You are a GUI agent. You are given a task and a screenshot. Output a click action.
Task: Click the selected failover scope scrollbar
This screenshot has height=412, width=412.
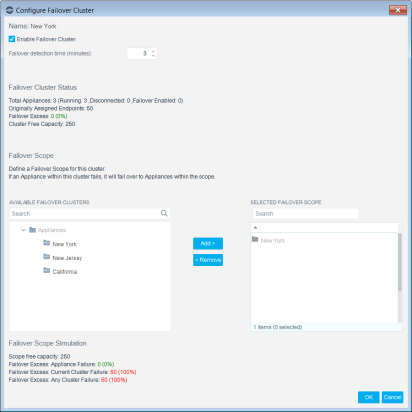click(400, 262)
